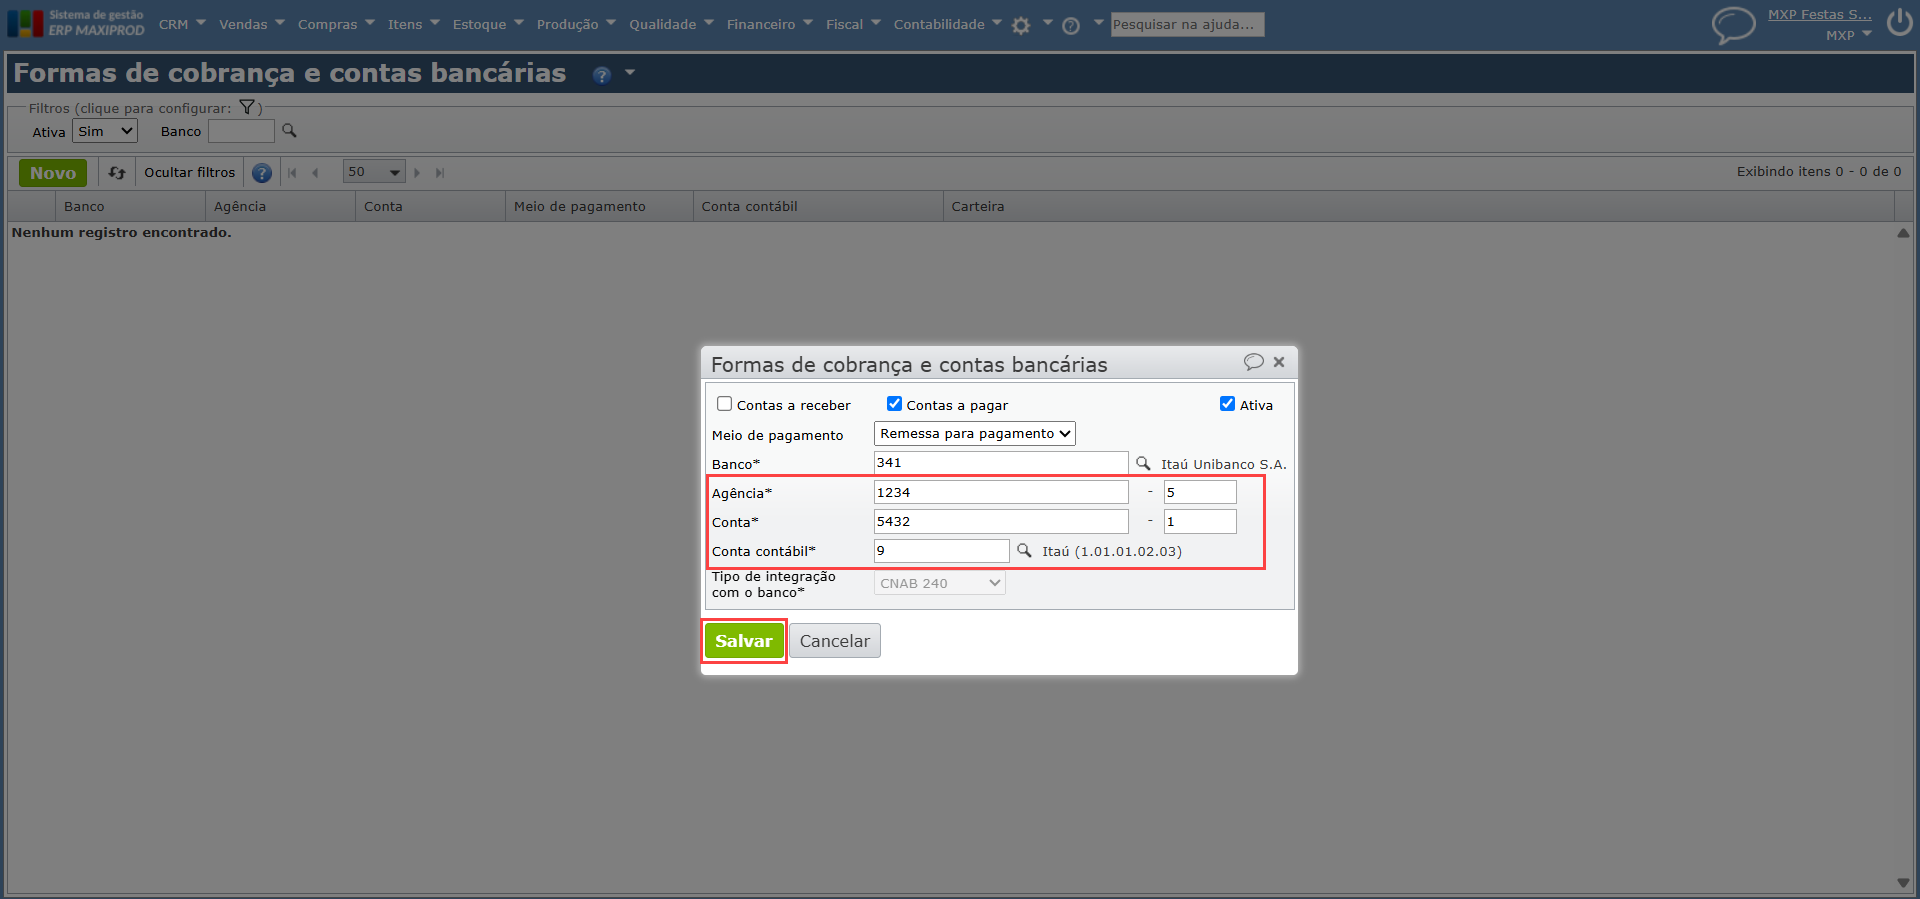Click the Banco filter input field
Screen dimensions: 1920x899
241,131
